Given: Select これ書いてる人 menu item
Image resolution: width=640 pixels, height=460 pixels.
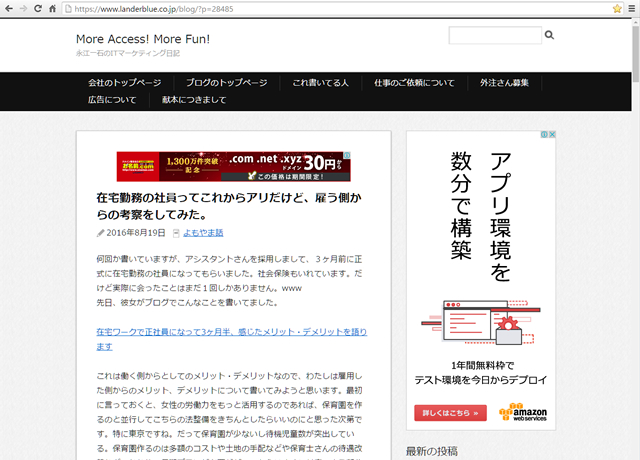Looking at the screenshot, I should click(320, 83).
